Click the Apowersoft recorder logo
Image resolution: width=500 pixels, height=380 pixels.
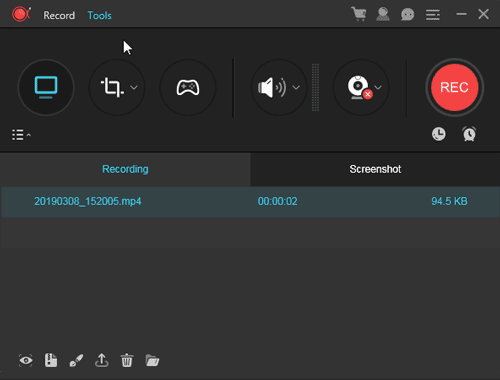point(21,14)
